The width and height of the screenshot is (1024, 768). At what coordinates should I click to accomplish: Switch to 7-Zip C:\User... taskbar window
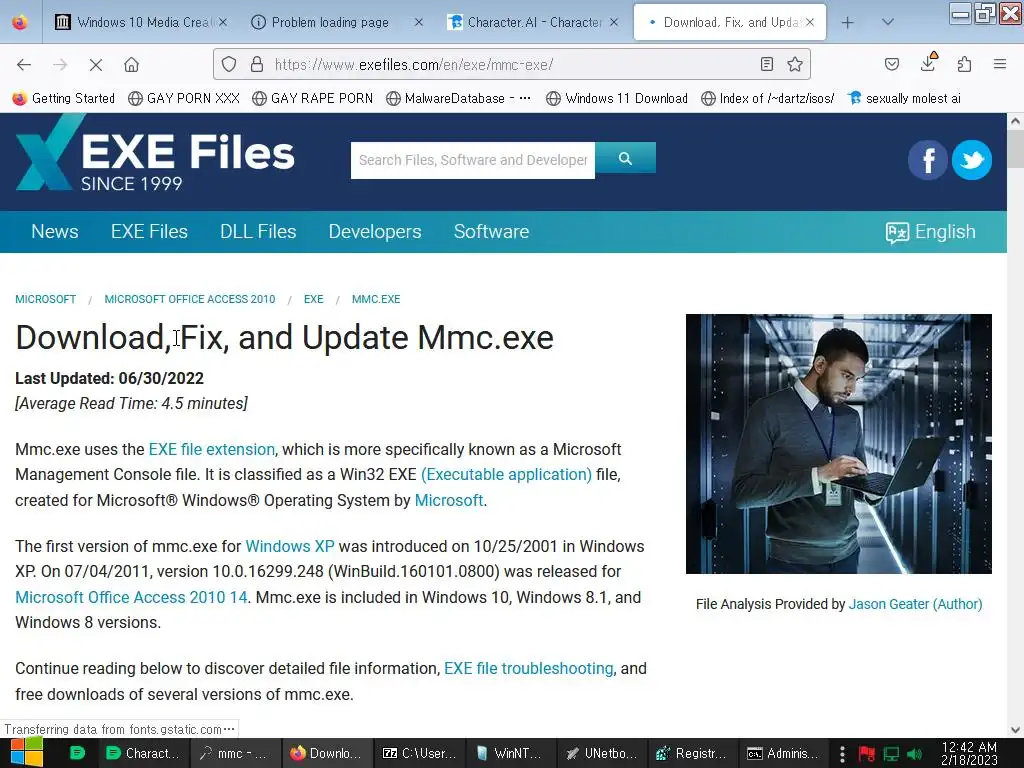click(x=419, y=753)
